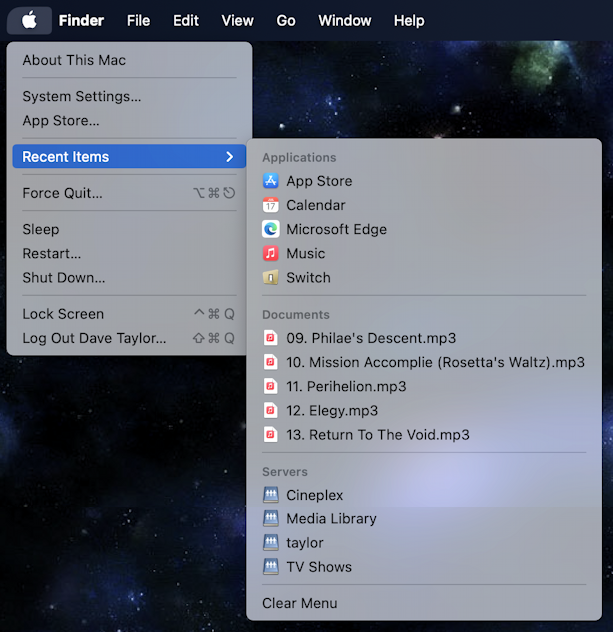Select the Recent Items entry
This screenshot has width=613, height=632.
pyautogui.click(x=129, y=156)
